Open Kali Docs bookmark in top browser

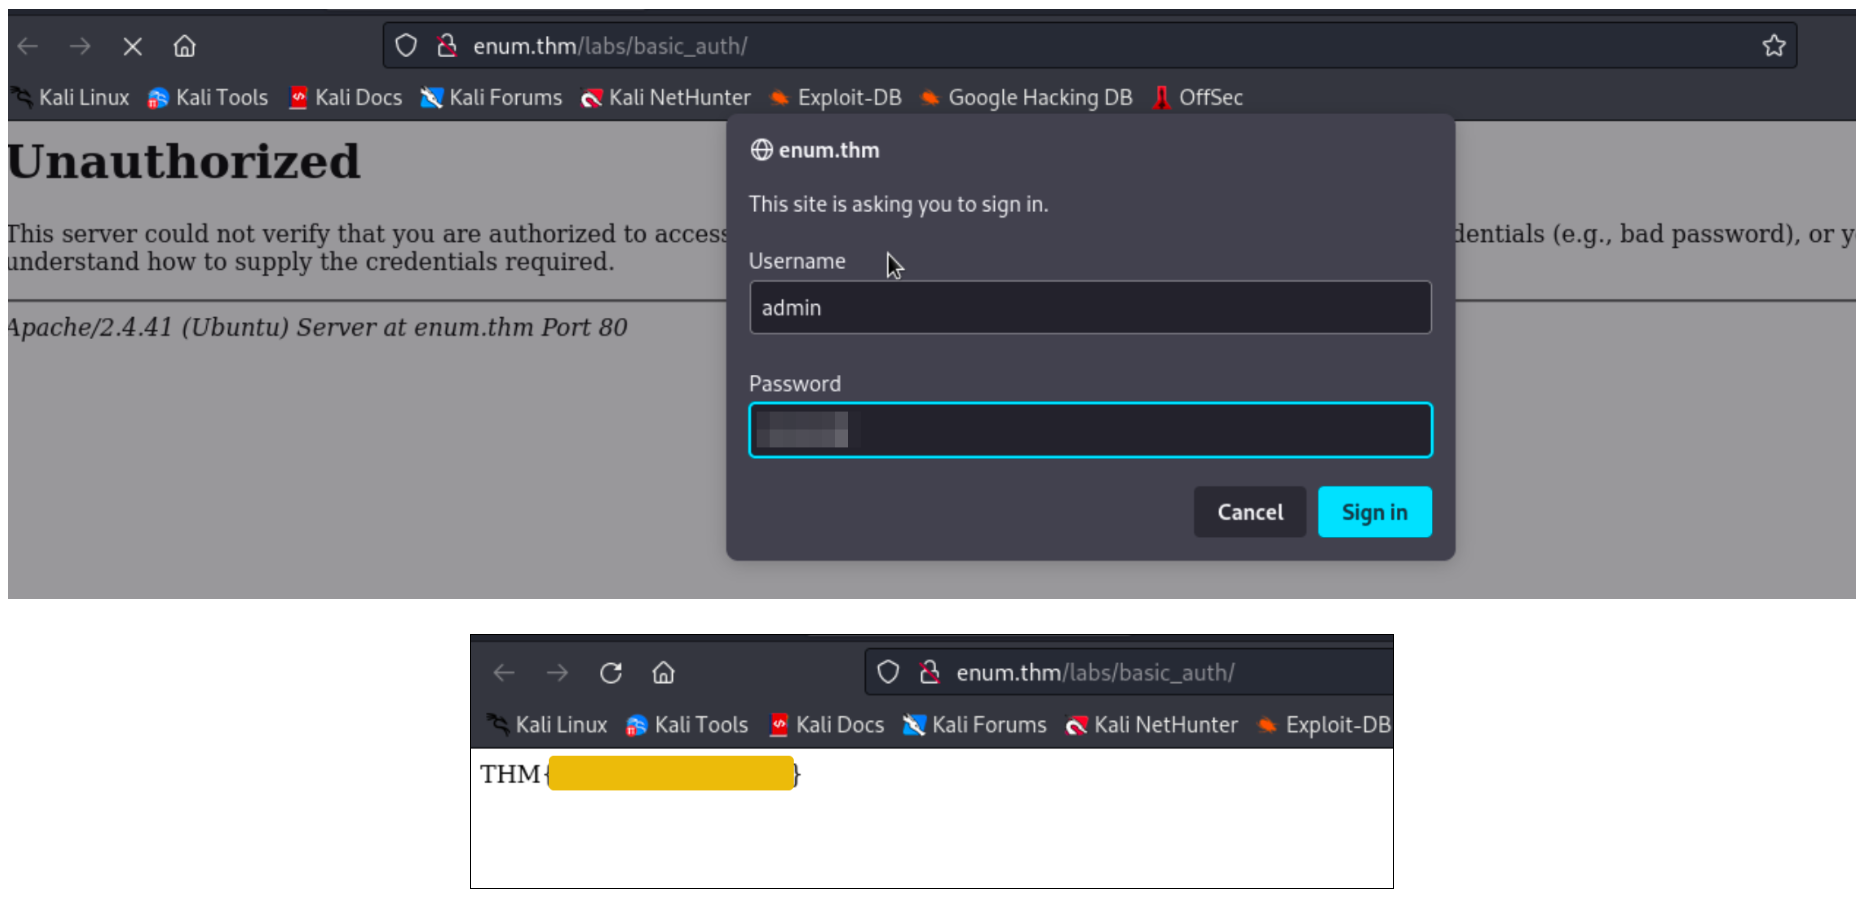[x=345, y=97]
